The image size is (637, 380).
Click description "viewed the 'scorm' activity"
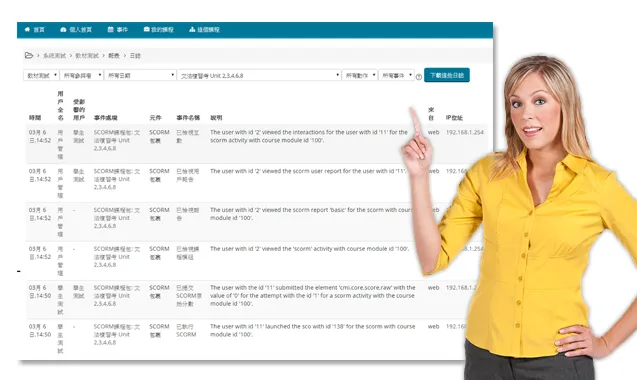(310, 249)
